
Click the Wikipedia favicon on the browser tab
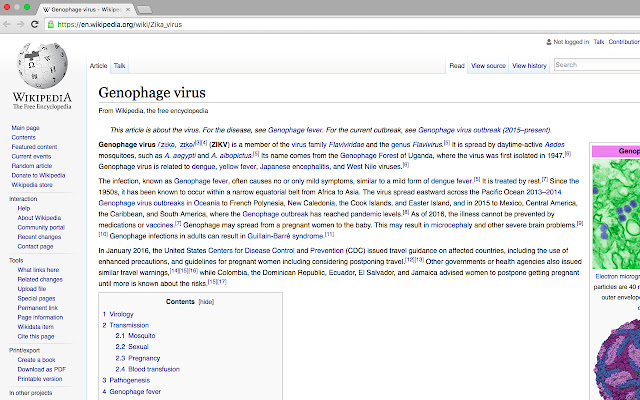[x=46, y=9]
